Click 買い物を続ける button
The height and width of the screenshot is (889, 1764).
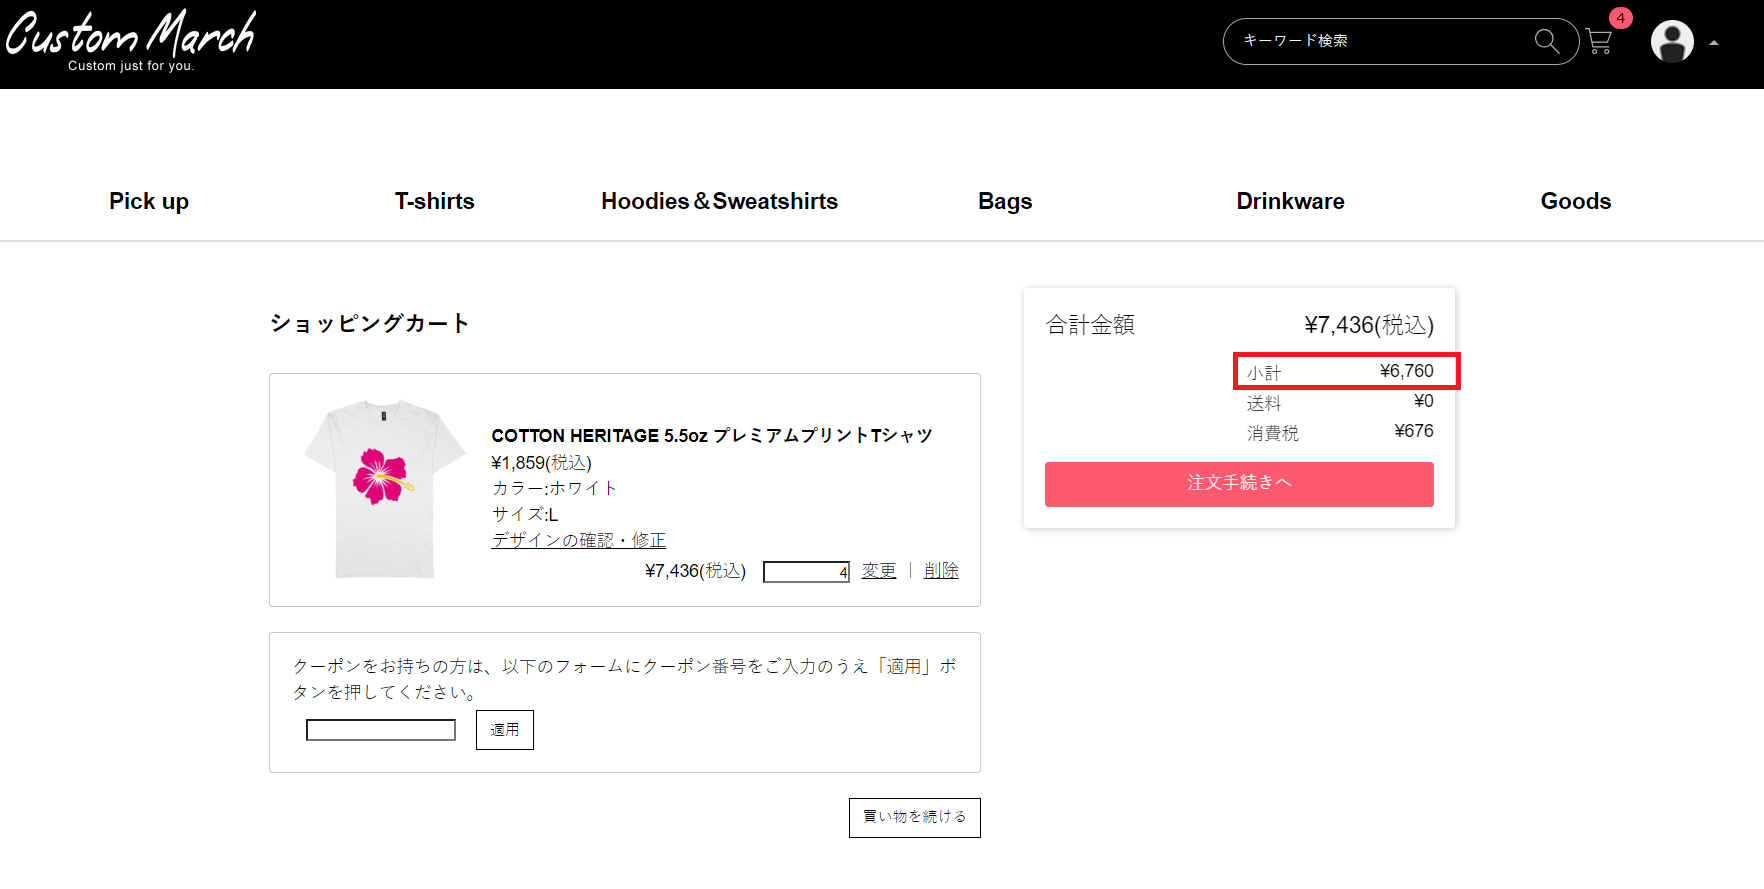915,818
